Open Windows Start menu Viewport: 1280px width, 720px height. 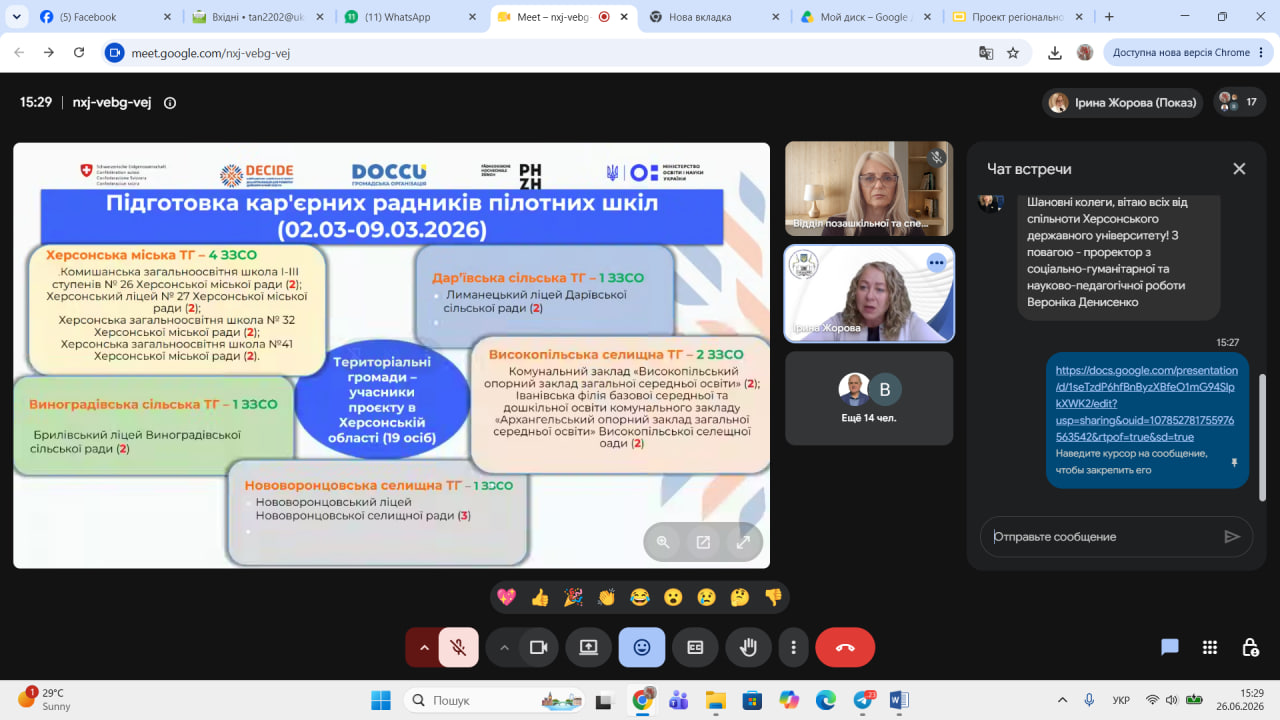pos(381,700)
